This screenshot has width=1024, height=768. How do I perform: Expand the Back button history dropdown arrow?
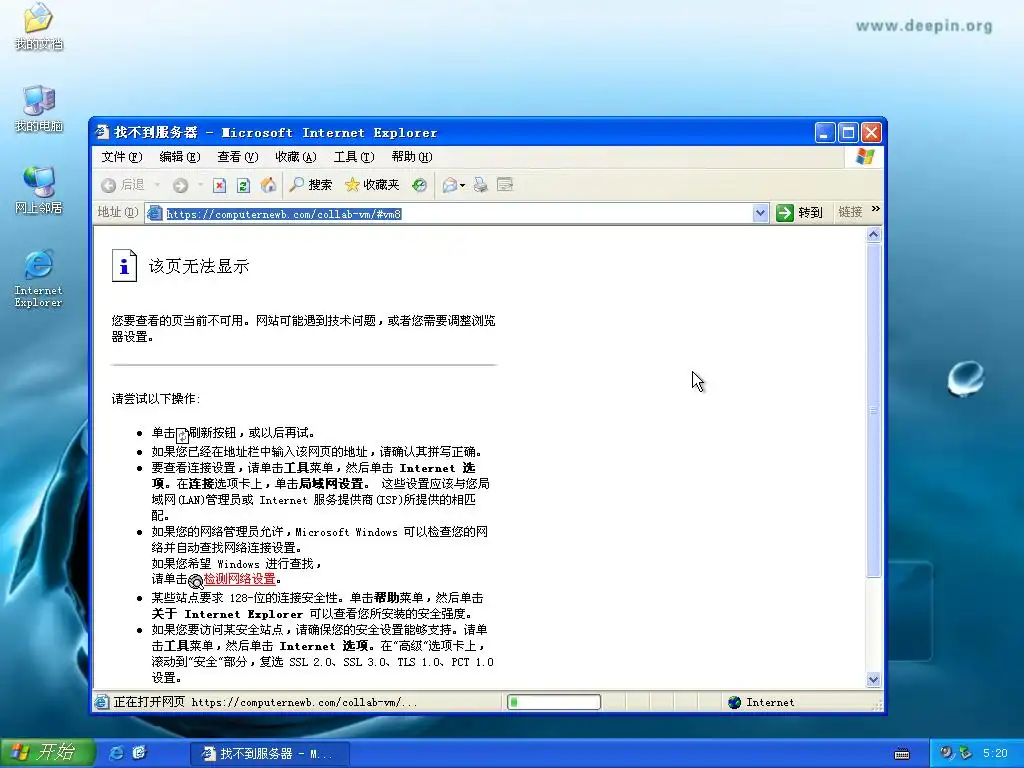(x=157, y=185)
